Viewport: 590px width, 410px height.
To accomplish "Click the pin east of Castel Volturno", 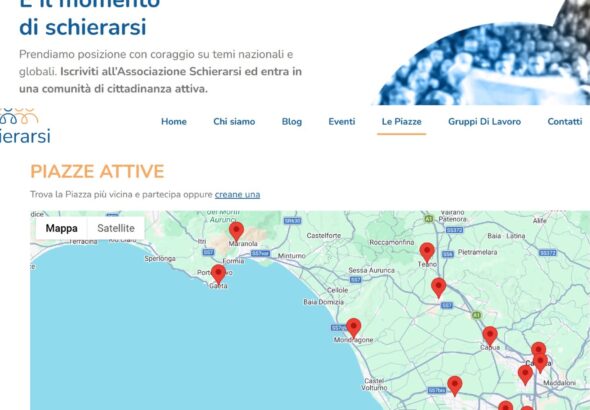I will point(455,386).
